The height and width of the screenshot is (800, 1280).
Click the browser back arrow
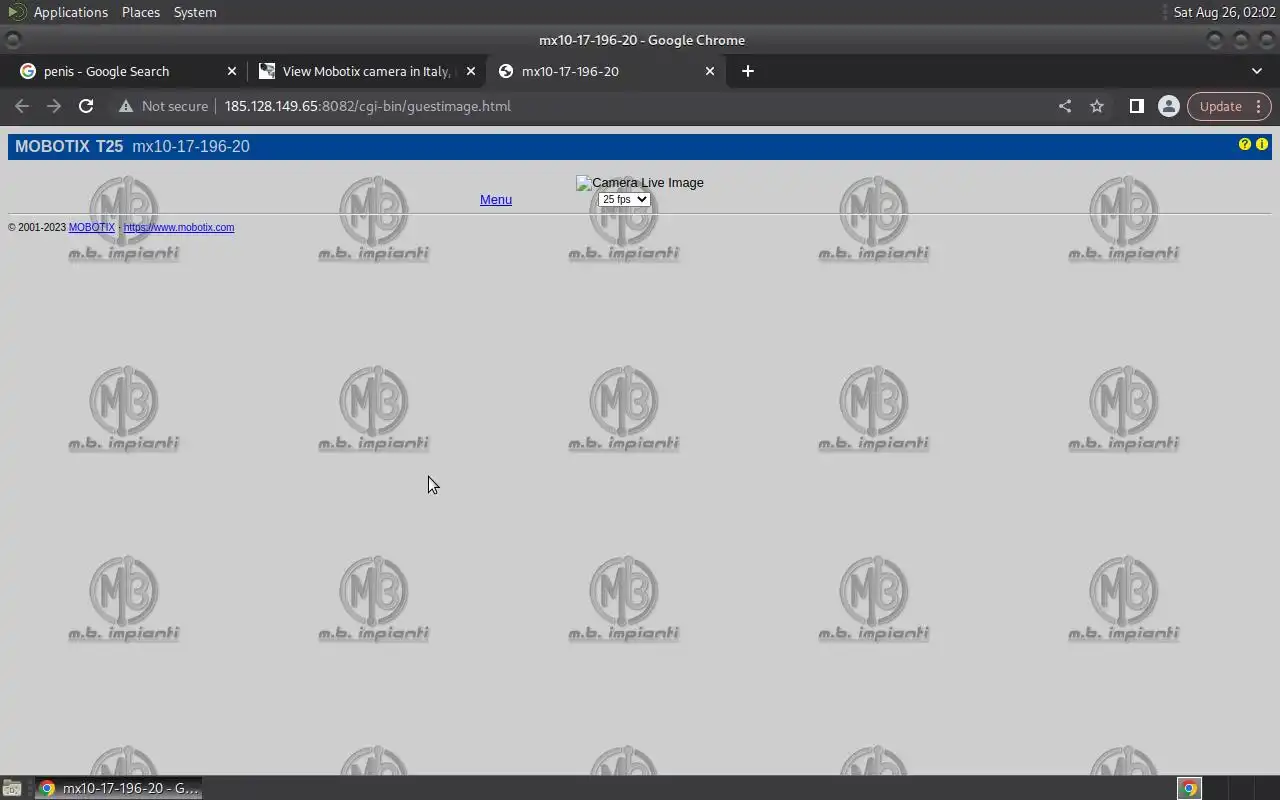[22, 106]
